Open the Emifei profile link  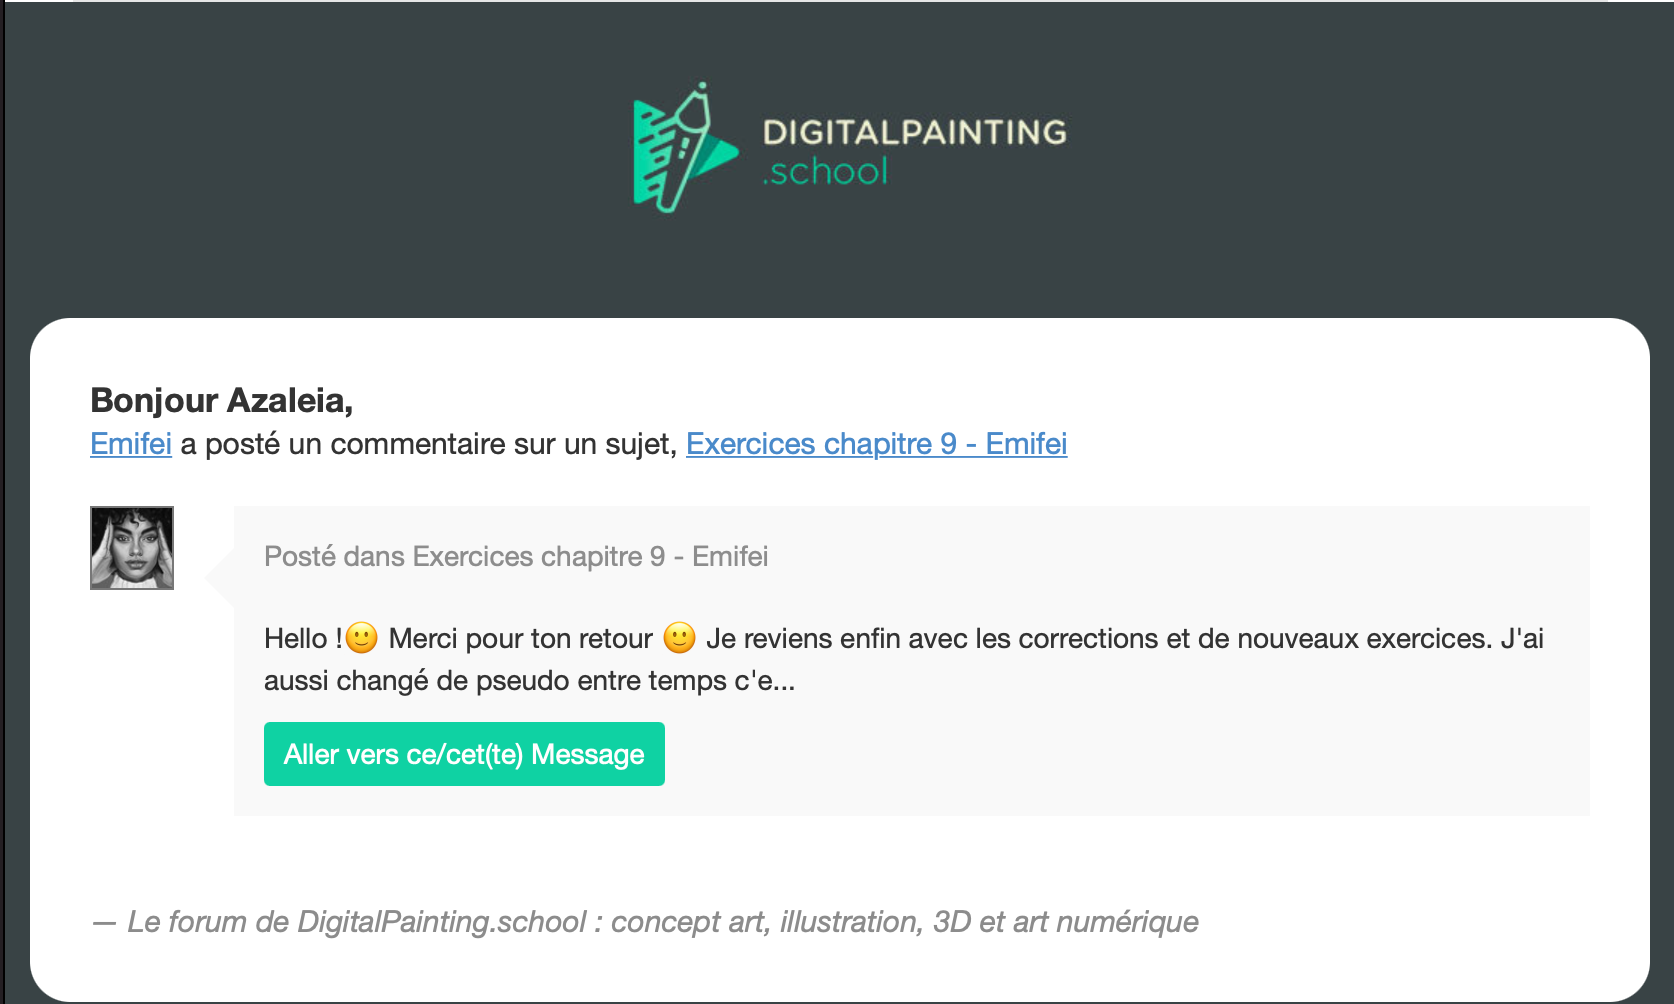click(131, 444)
